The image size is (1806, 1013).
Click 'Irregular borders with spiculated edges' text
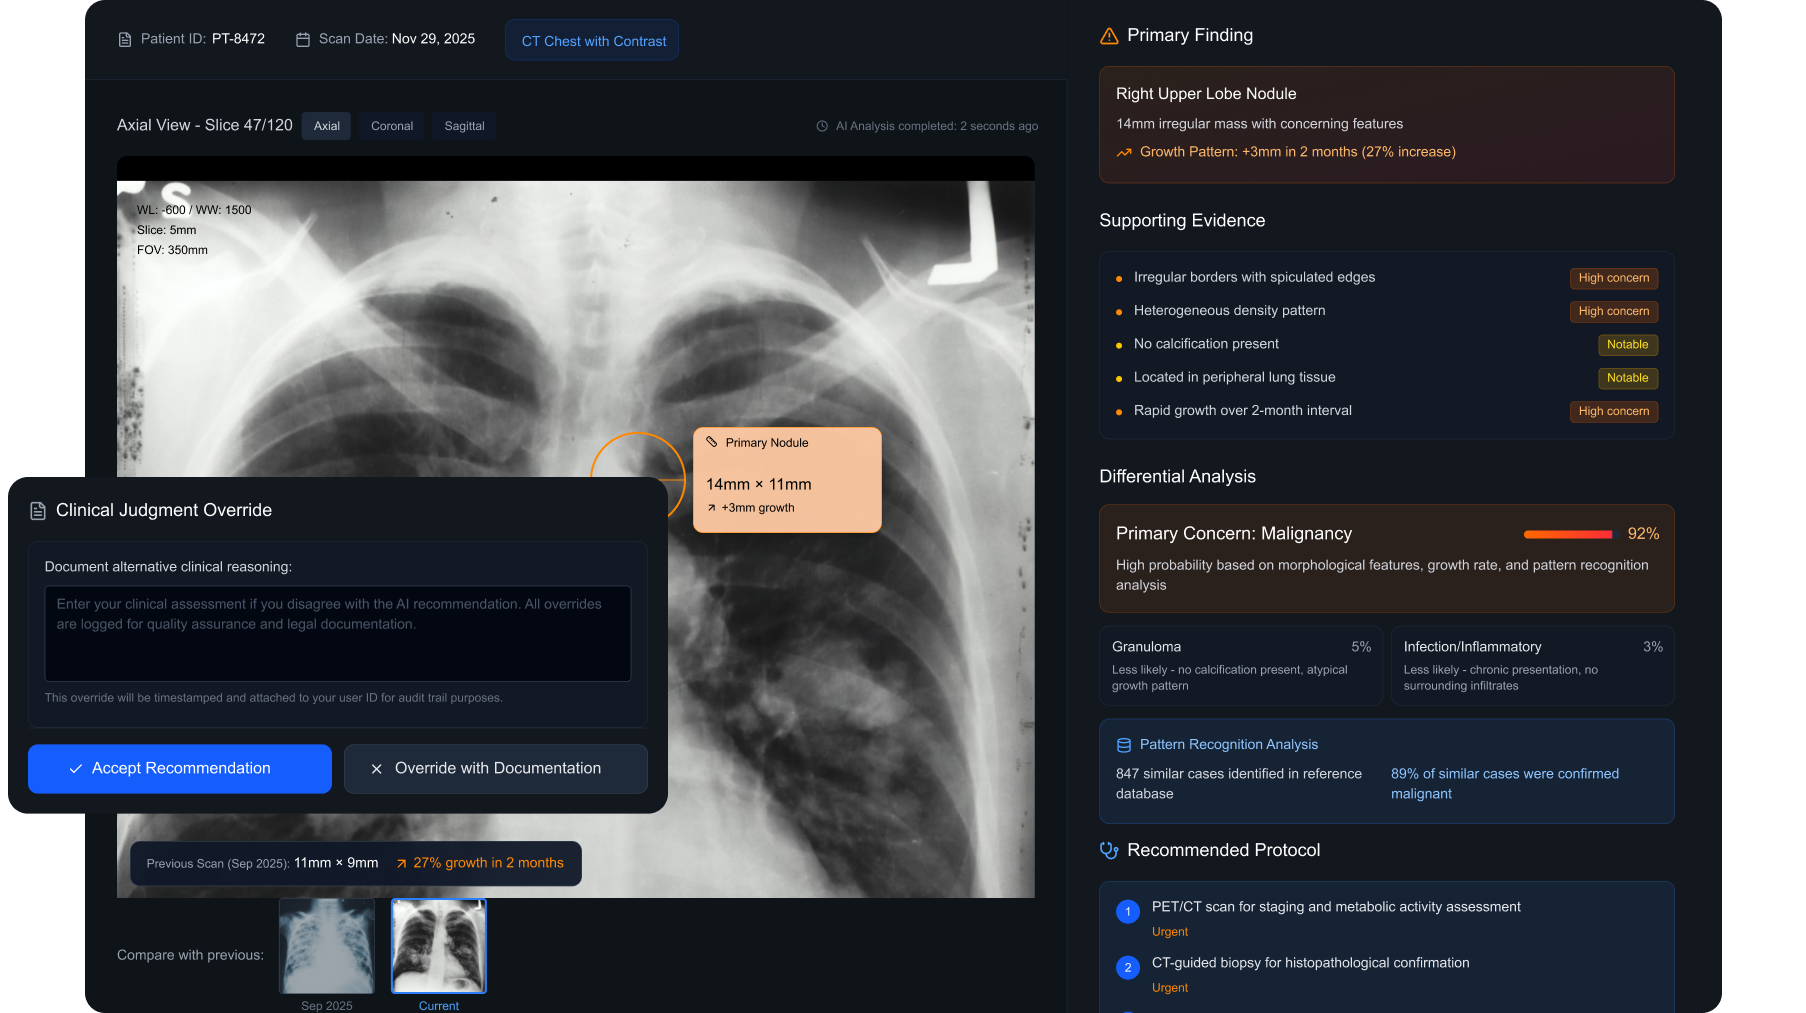click(1254, 277)
